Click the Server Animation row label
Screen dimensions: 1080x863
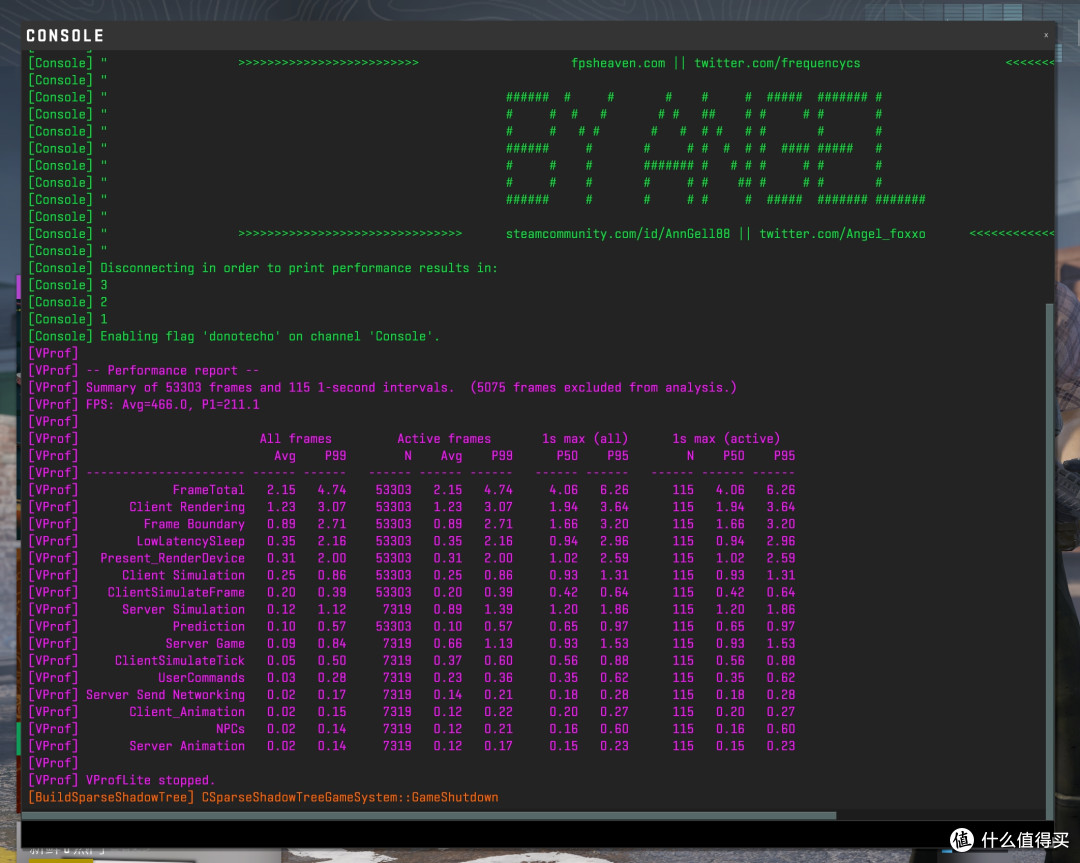(187, 746)
